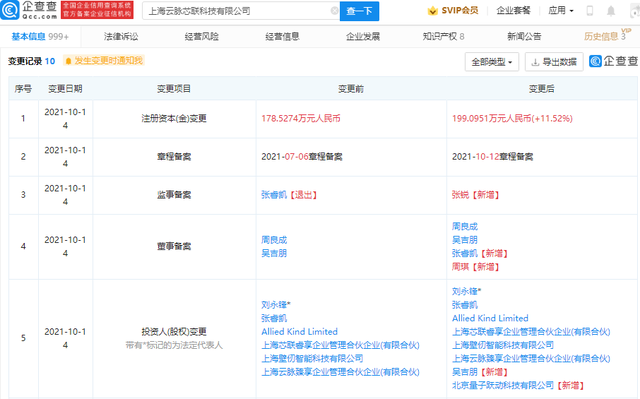The image size is (640, 399).
Task: Switch to 知识产权 tab
Action: pyautogui.click(x=443, y=37)
